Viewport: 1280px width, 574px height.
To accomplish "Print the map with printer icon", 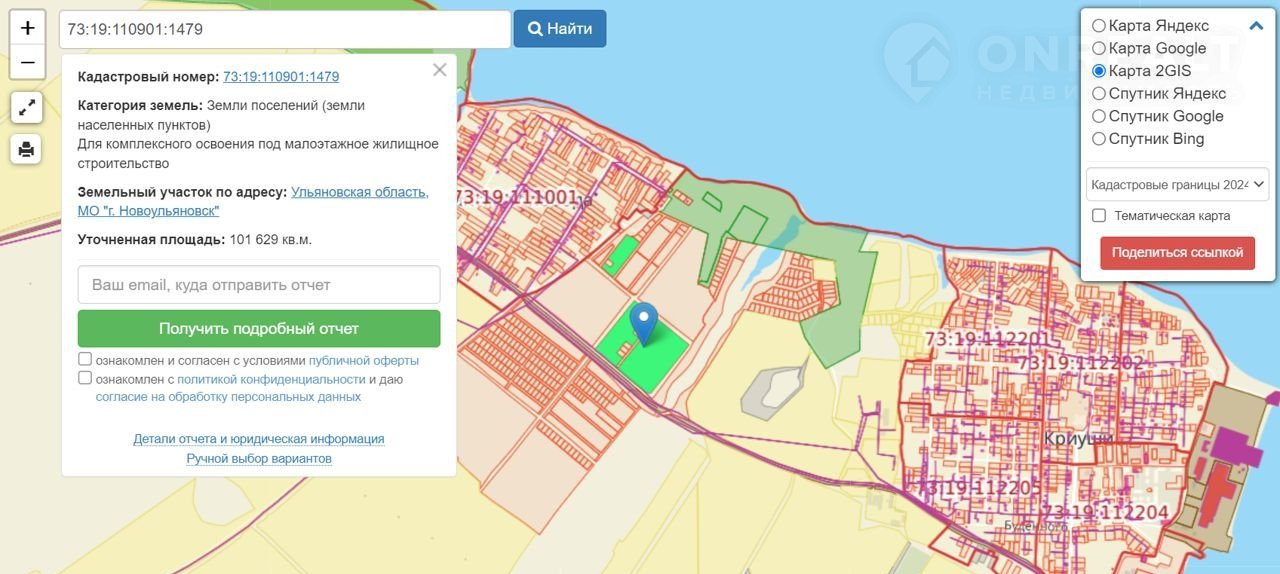I will (27, 149).
